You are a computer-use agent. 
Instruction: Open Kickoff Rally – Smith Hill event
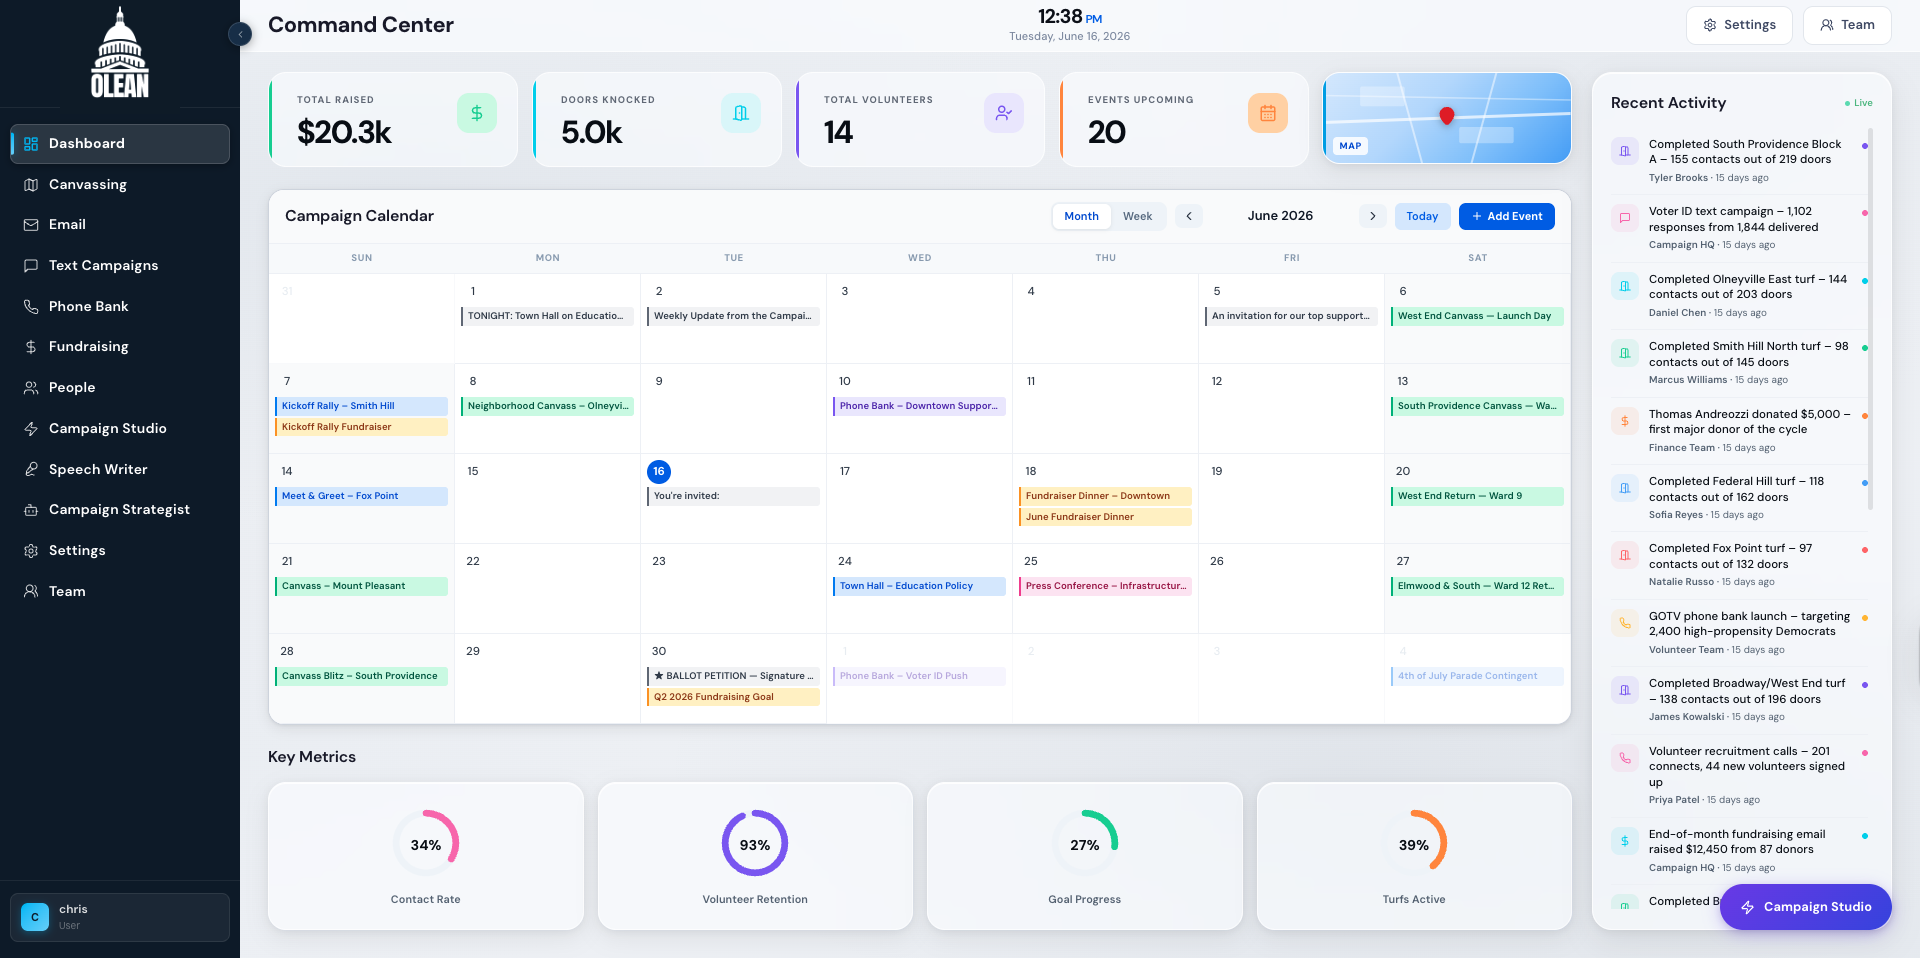click(361, 406)
